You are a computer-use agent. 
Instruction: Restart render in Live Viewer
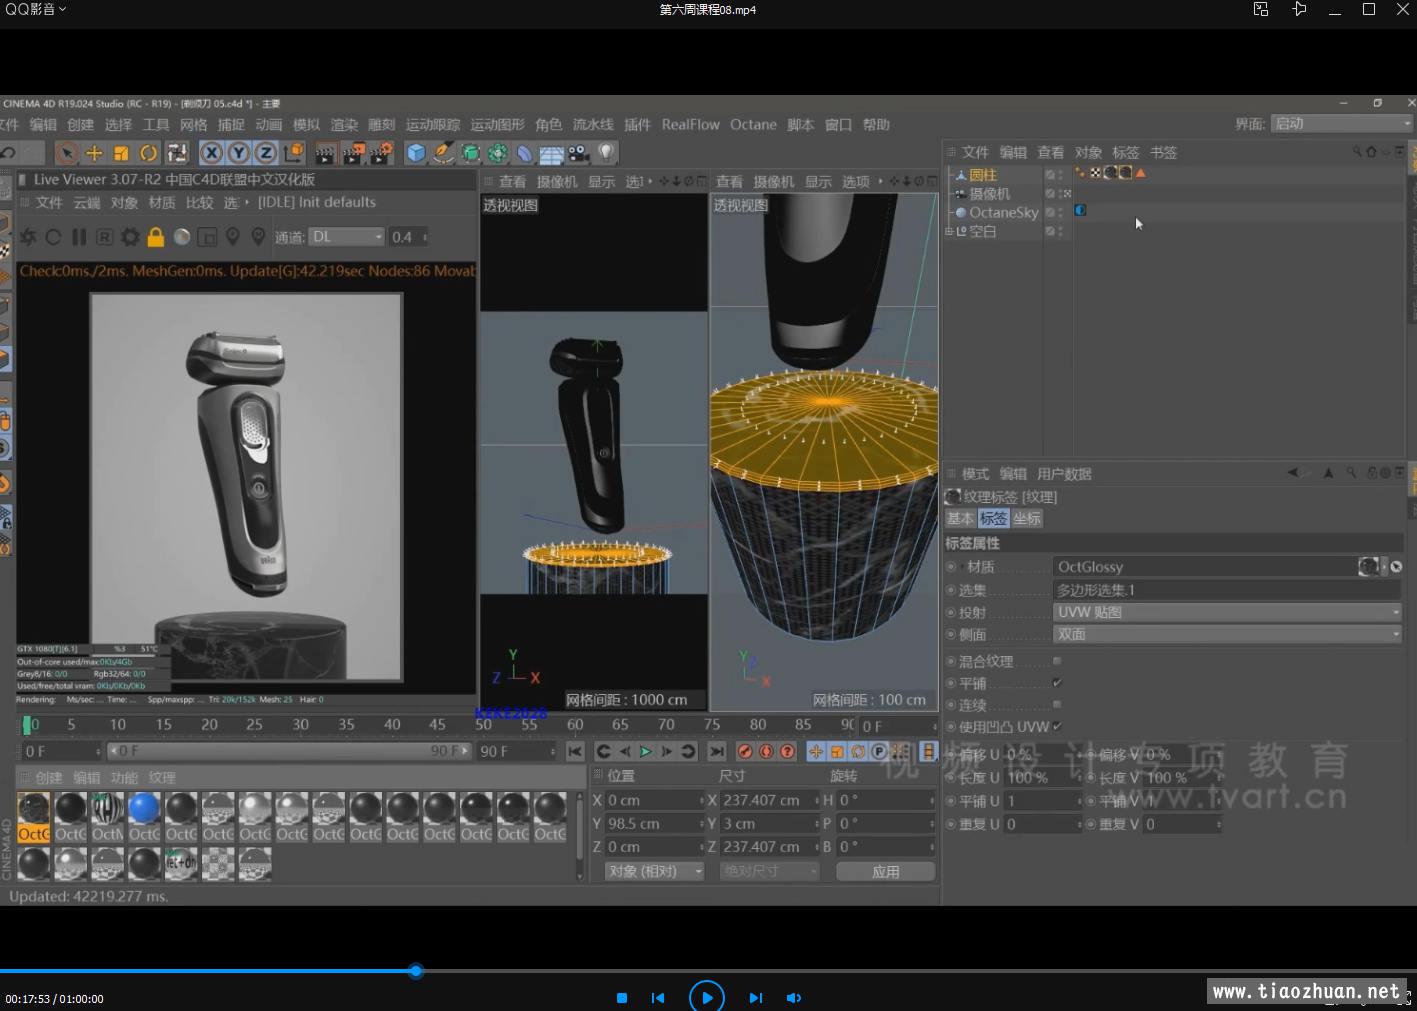53,237
